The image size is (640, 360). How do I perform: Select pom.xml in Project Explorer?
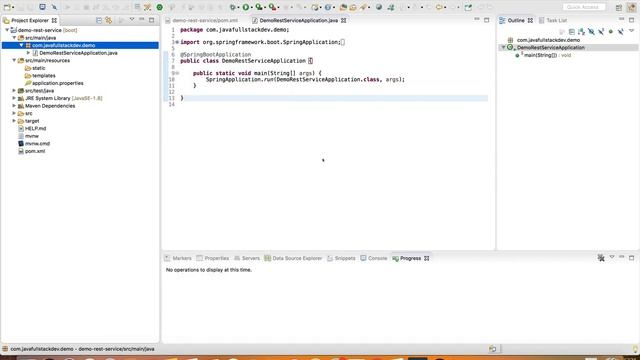(x=35, y=151)
